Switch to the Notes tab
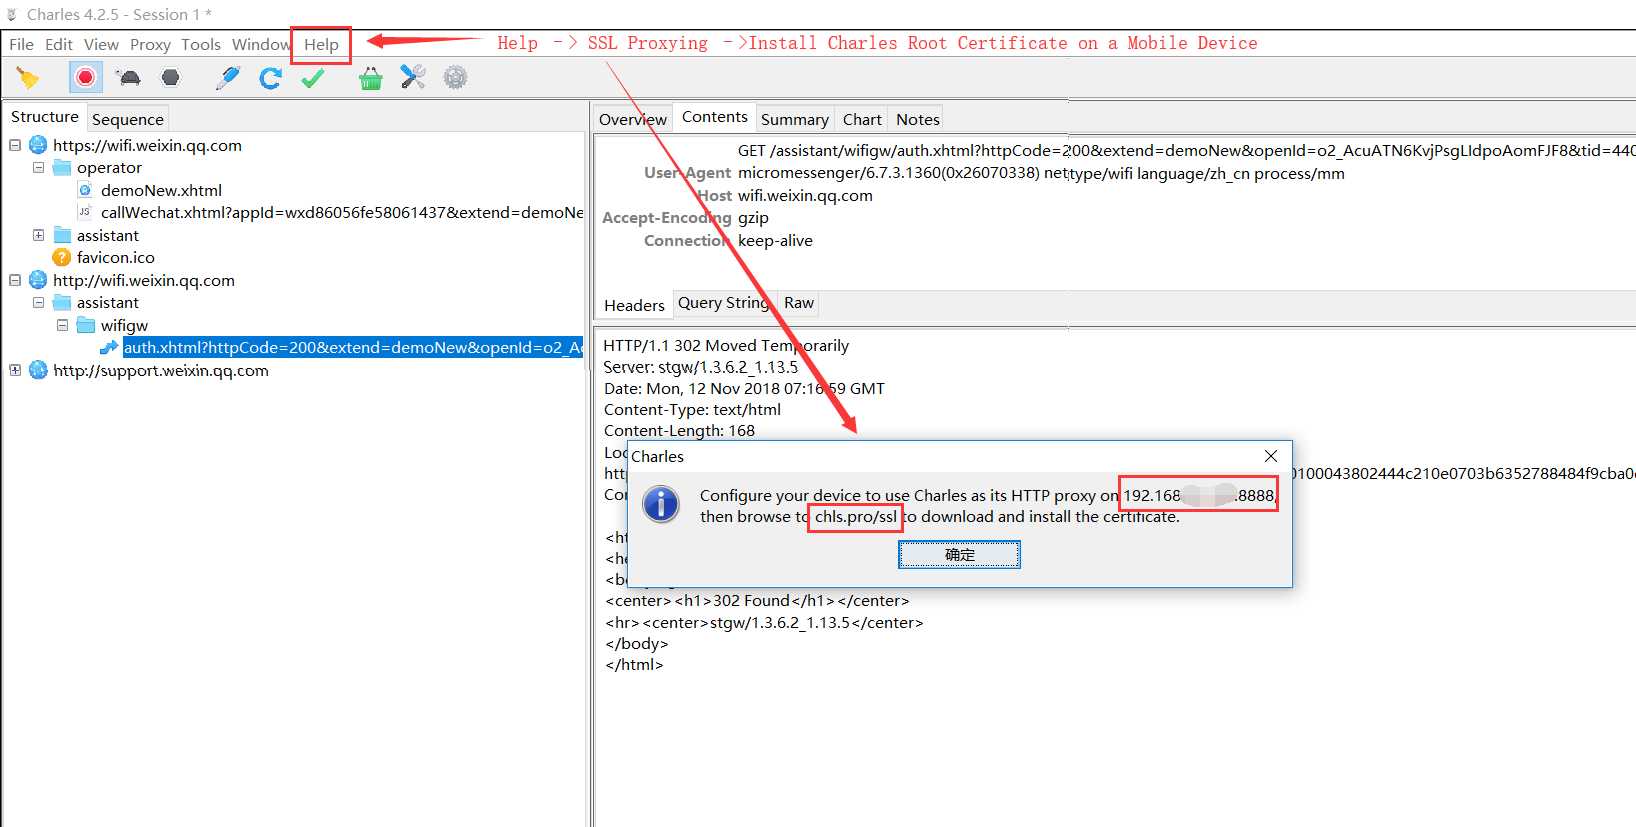The width and height of the screenshot is (1636, 827). tap(917, 119)
